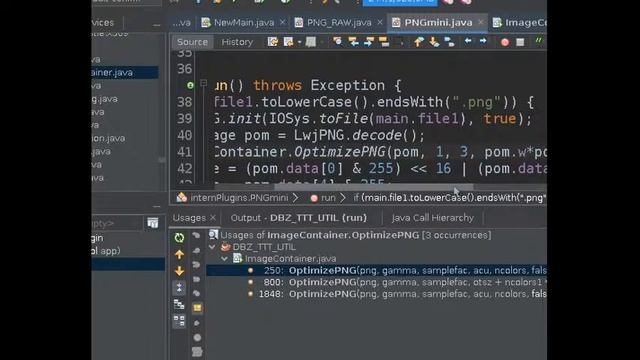The height and width of the screenshot is (360, 640).
Task: Close the Usages tab
Action: coord(213,218)
